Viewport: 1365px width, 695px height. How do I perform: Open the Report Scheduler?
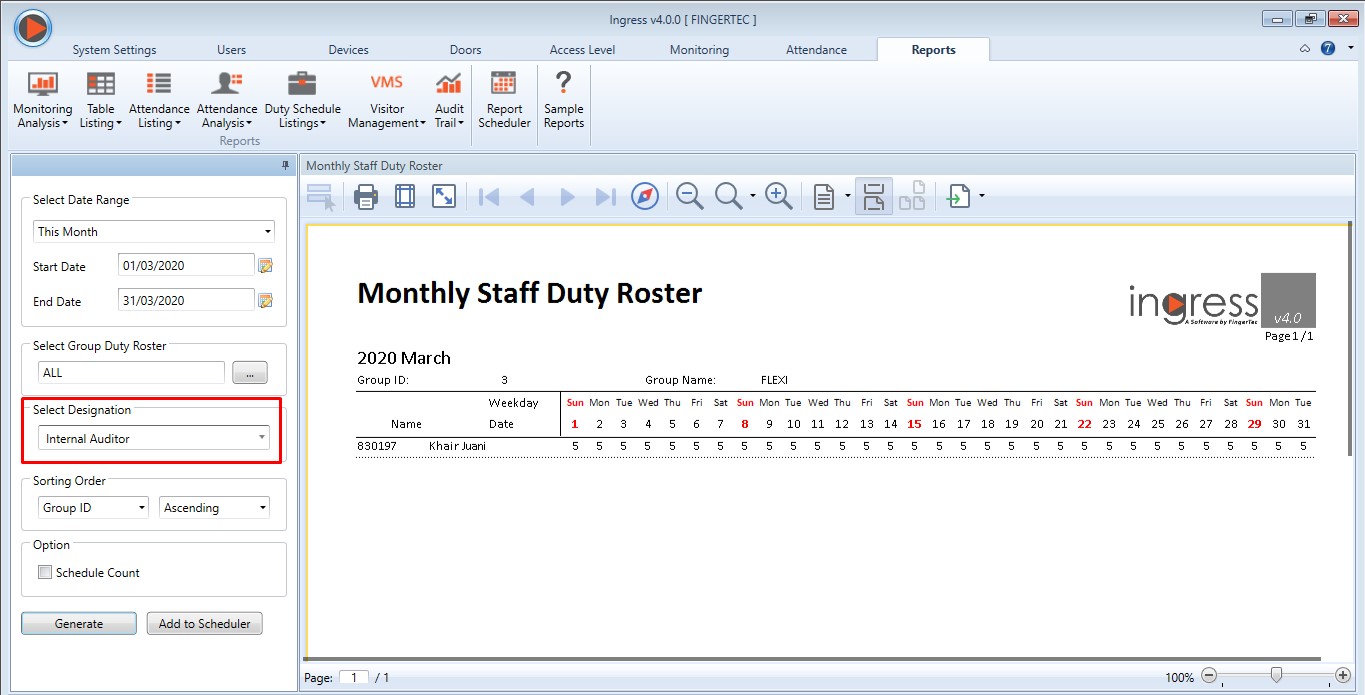click(x=504, y=101)
